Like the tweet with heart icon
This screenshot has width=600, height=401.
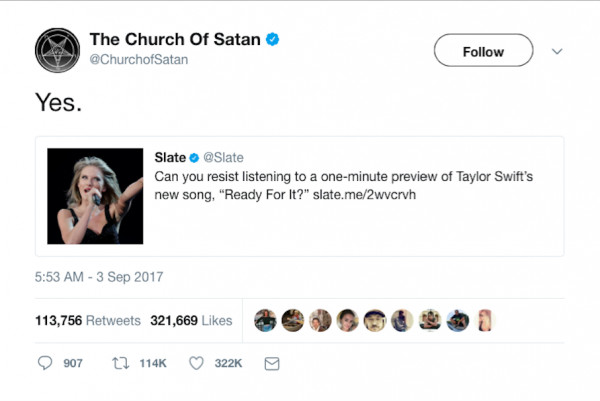(196, 363)
